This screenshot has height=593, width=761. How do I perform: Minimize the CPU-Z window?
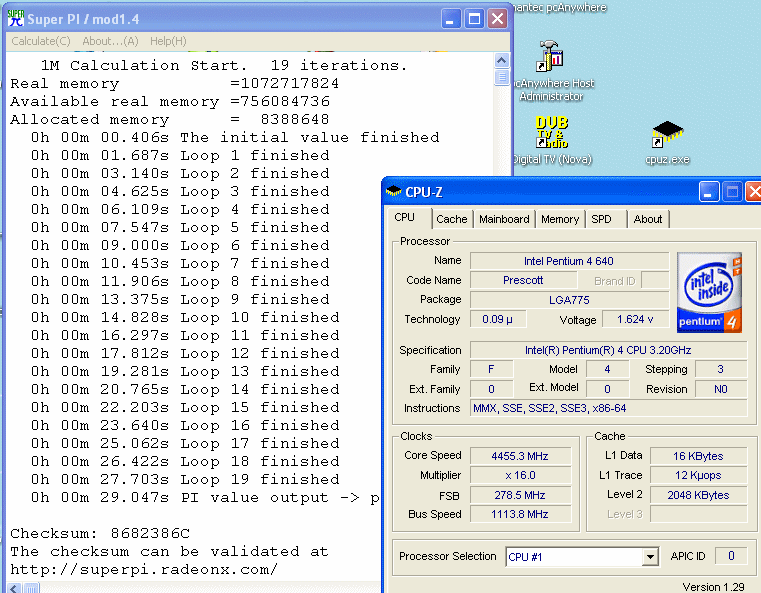tap(709, 192)
